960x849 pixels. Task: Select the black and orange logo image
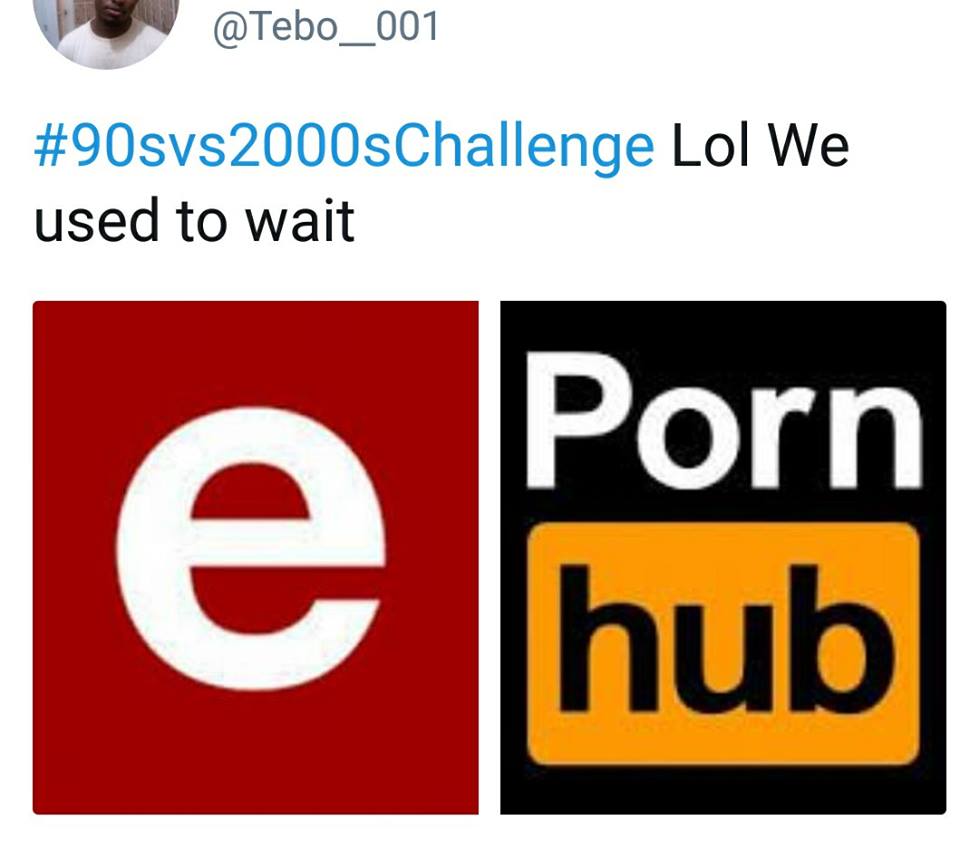(x=723, y=557)
